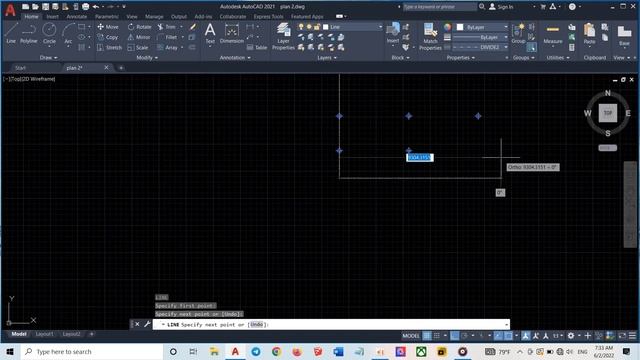Viewport: 640px width, 360px height.
Task: Toggle annotation object visibility in status bar
Action: pos(526,336)
